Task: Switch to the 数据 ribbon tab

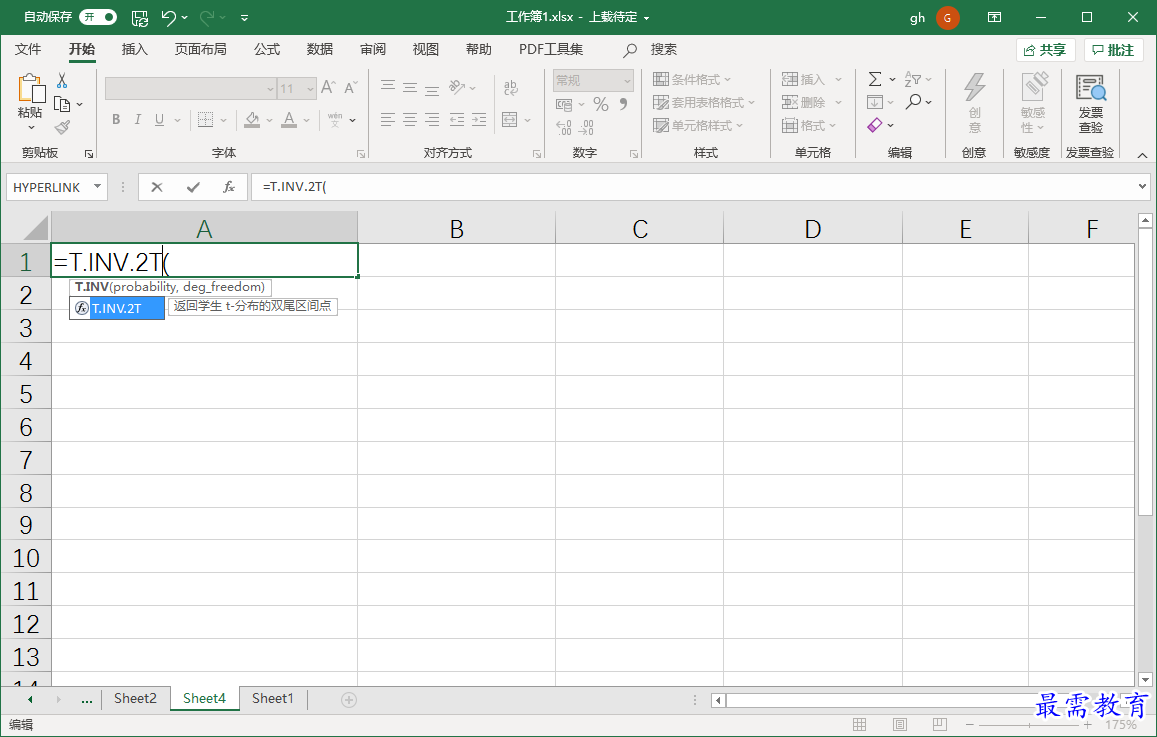Action: 320,49
